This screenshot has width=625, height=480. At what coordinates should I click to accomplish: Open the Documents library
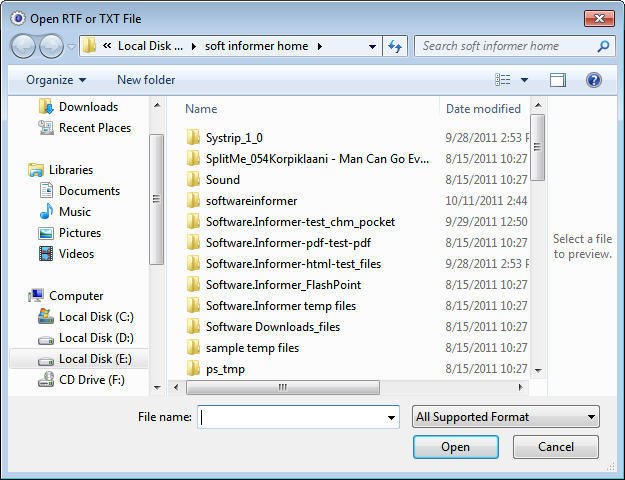pos(79,191)
